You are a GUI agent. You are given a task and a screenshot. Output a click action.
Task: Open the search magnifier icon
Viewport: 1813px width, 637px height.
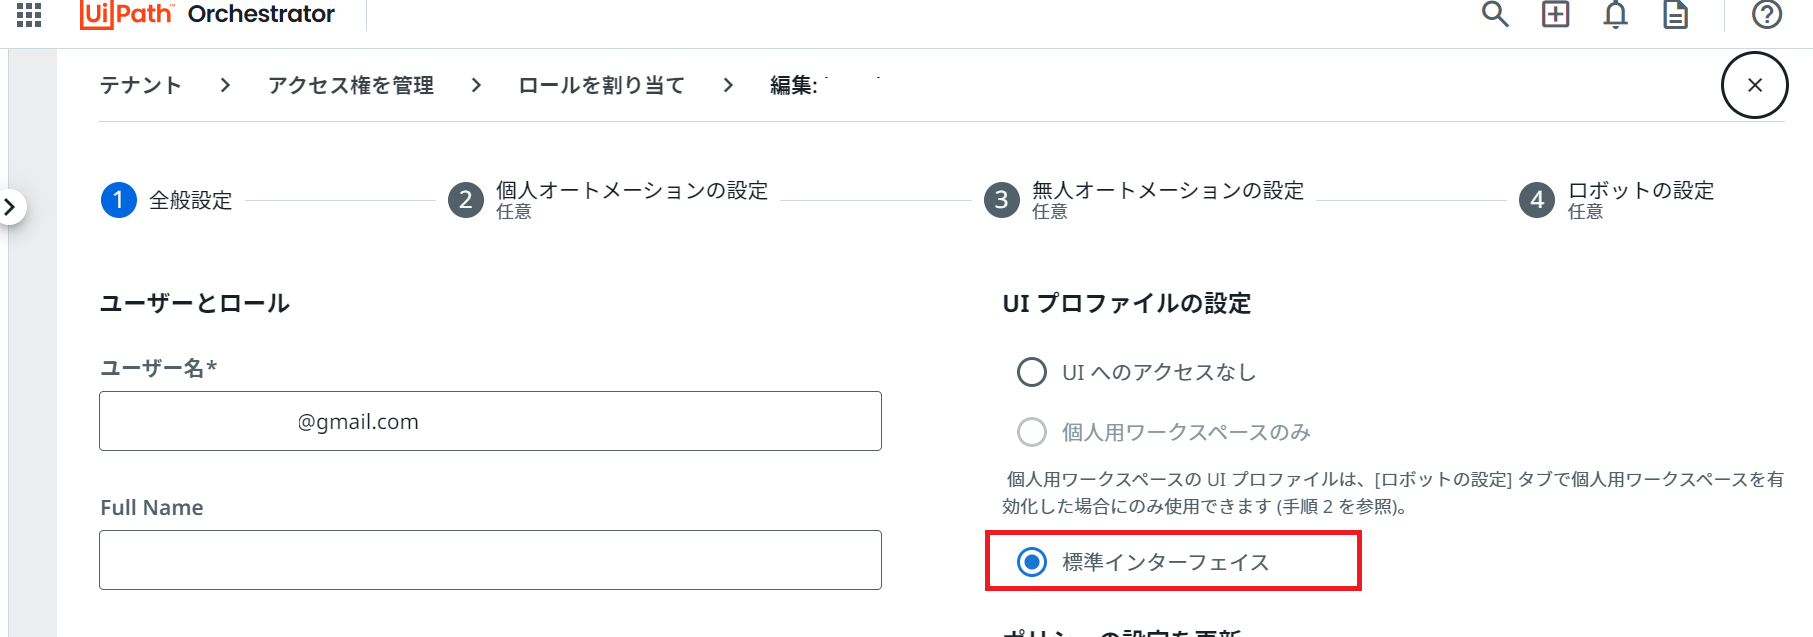click(1495, 14)
